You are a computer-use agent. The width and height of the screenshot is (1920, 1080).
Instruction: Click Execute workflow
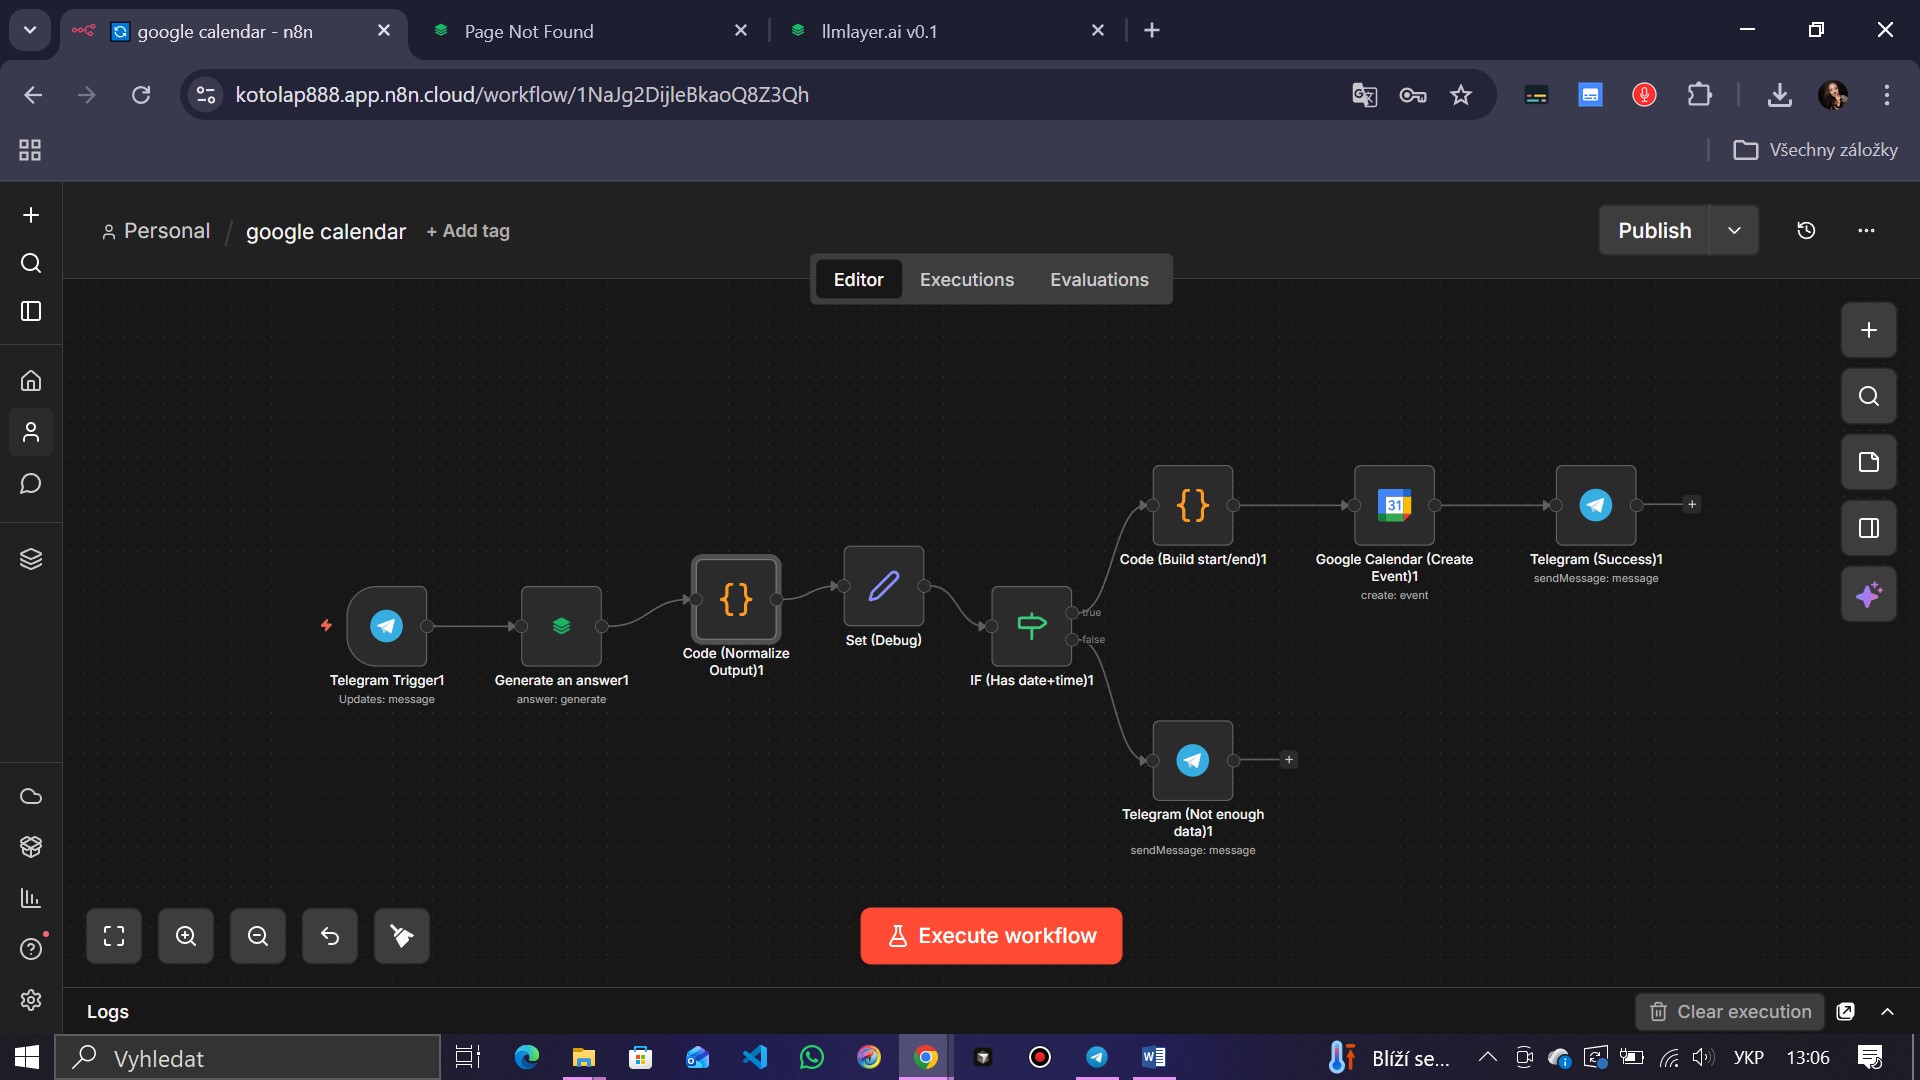coord(991,936)
